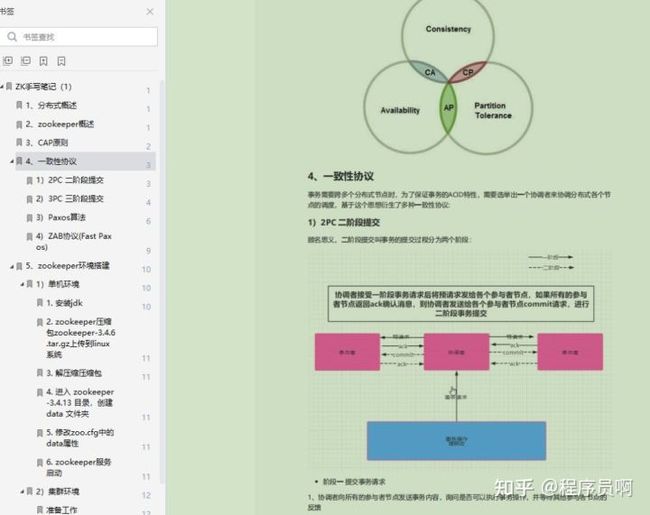650x515 pixels.
Task: Open bookmark 1) 2PC 二阶段提交
Action: pos(70,180)
